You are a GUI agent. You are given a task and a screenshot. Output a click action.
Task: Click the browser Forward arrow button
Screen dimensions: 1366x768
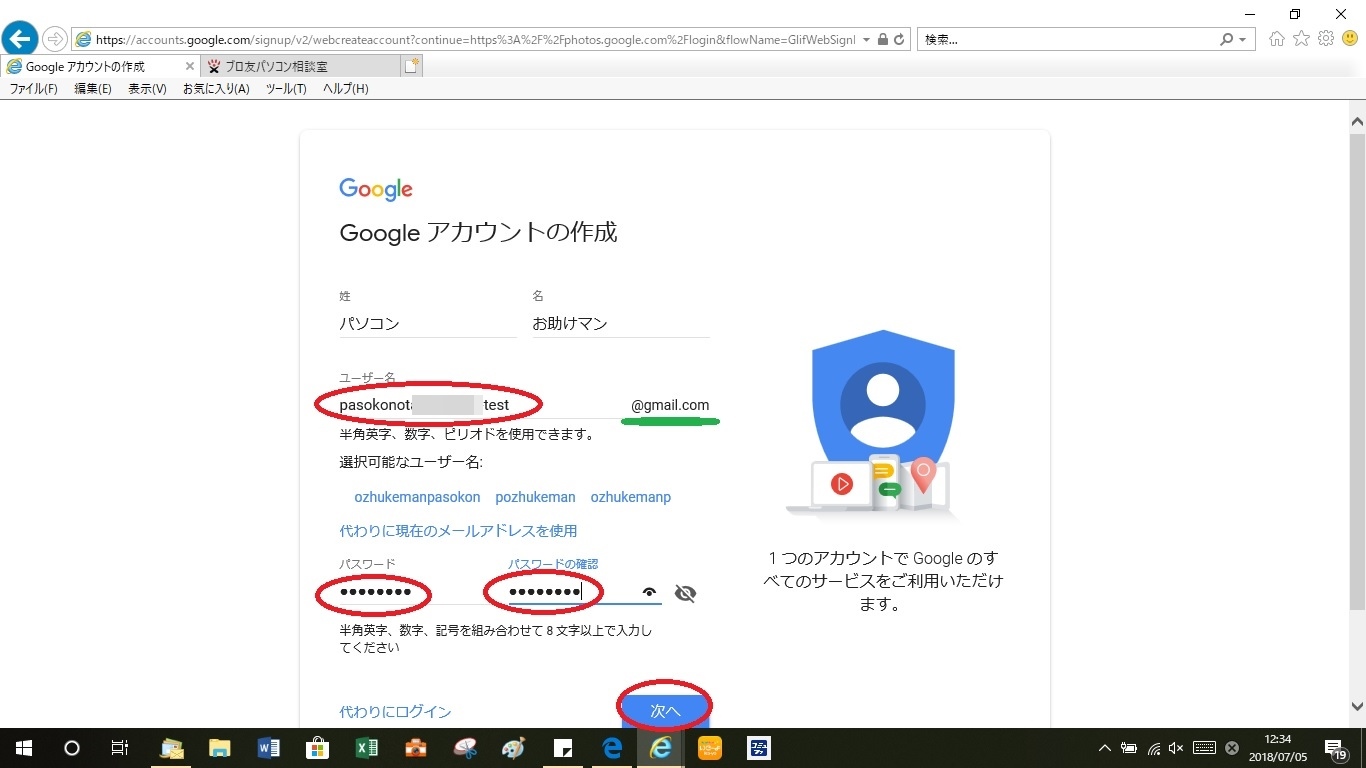[x=55, y=40]
